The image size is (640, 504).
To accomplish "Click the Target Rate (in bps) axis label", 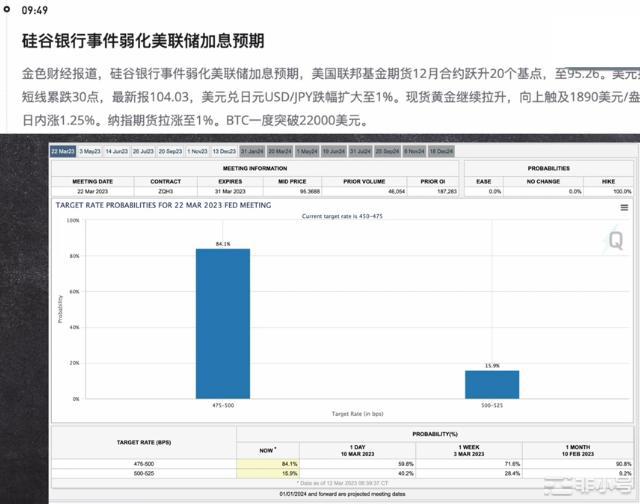I will point(358,414).
